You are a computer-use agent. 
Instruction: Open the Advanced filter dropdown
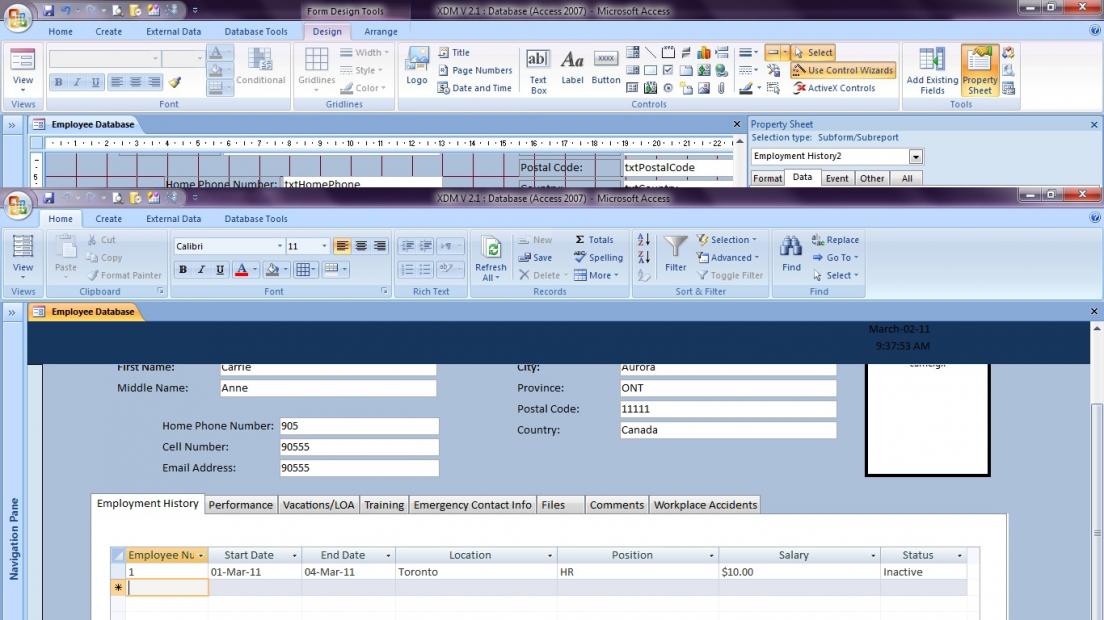coord(728,258)
